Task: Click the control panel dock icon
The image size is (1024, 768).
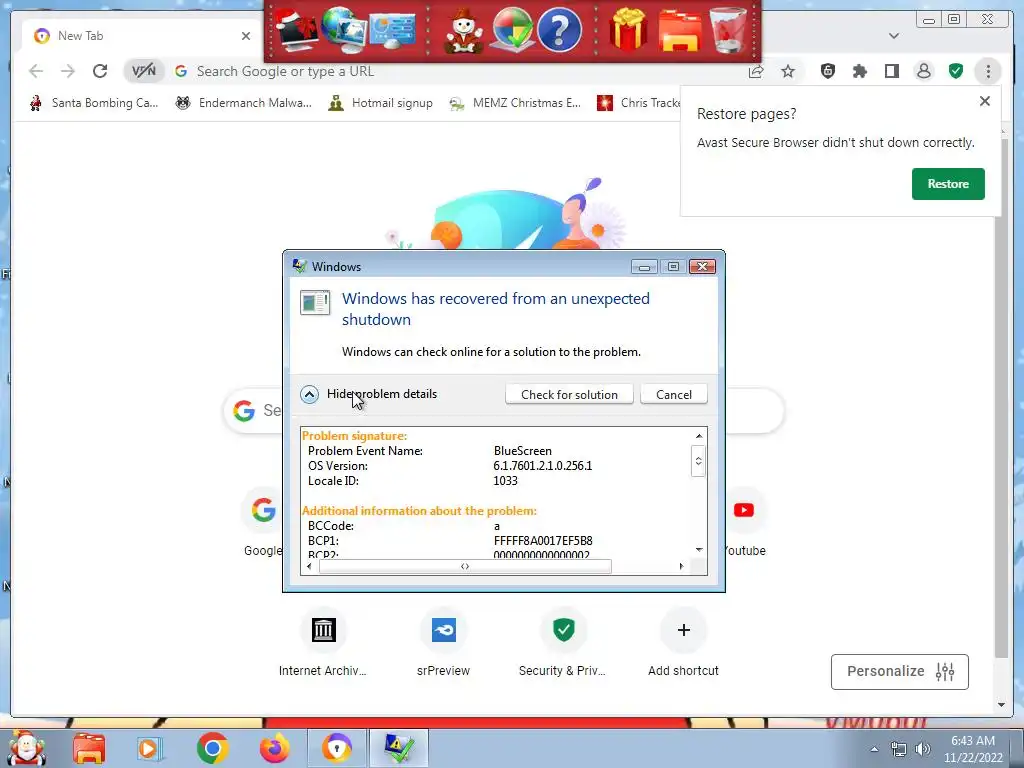Action: pyautogui.click(x=392, y=31)
